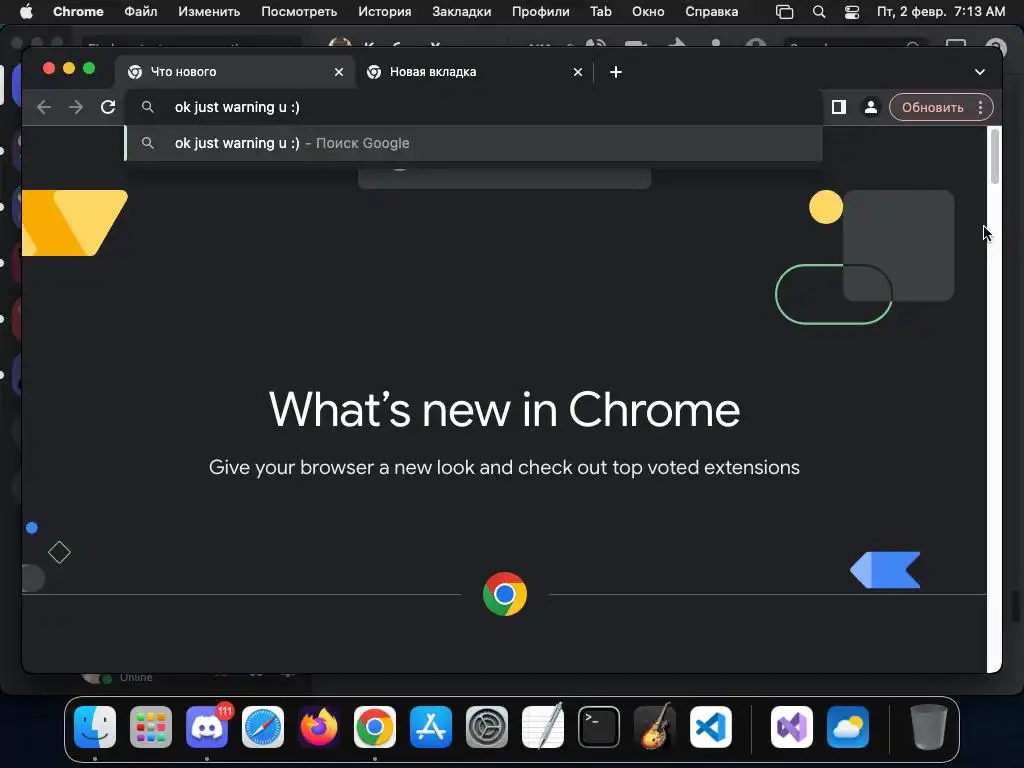Click the Chrome logo on the page

coord(505,594)
